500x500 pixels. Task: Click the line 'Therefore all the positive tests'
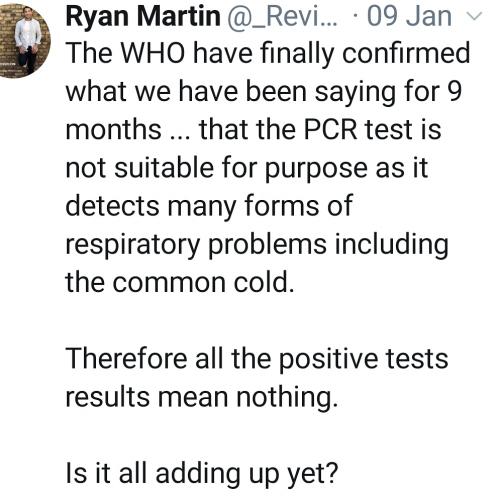tap(257, 359)
